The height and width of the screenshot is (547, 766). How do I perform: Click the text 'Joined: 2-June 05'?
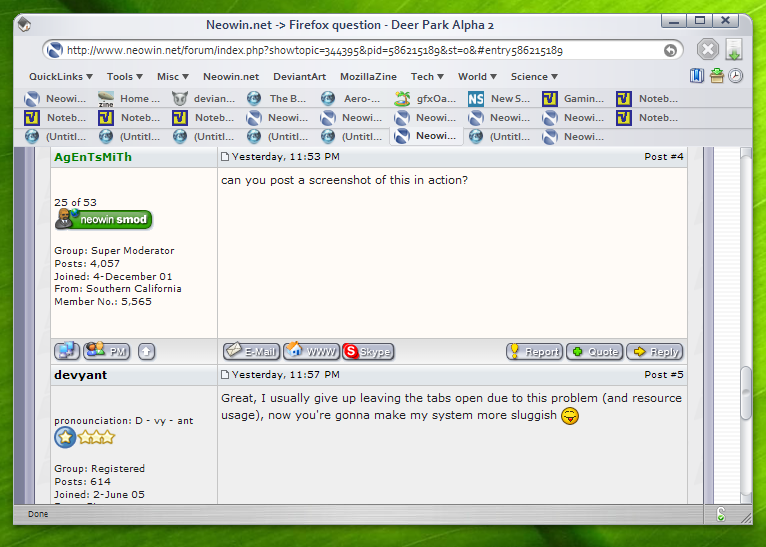99,494
